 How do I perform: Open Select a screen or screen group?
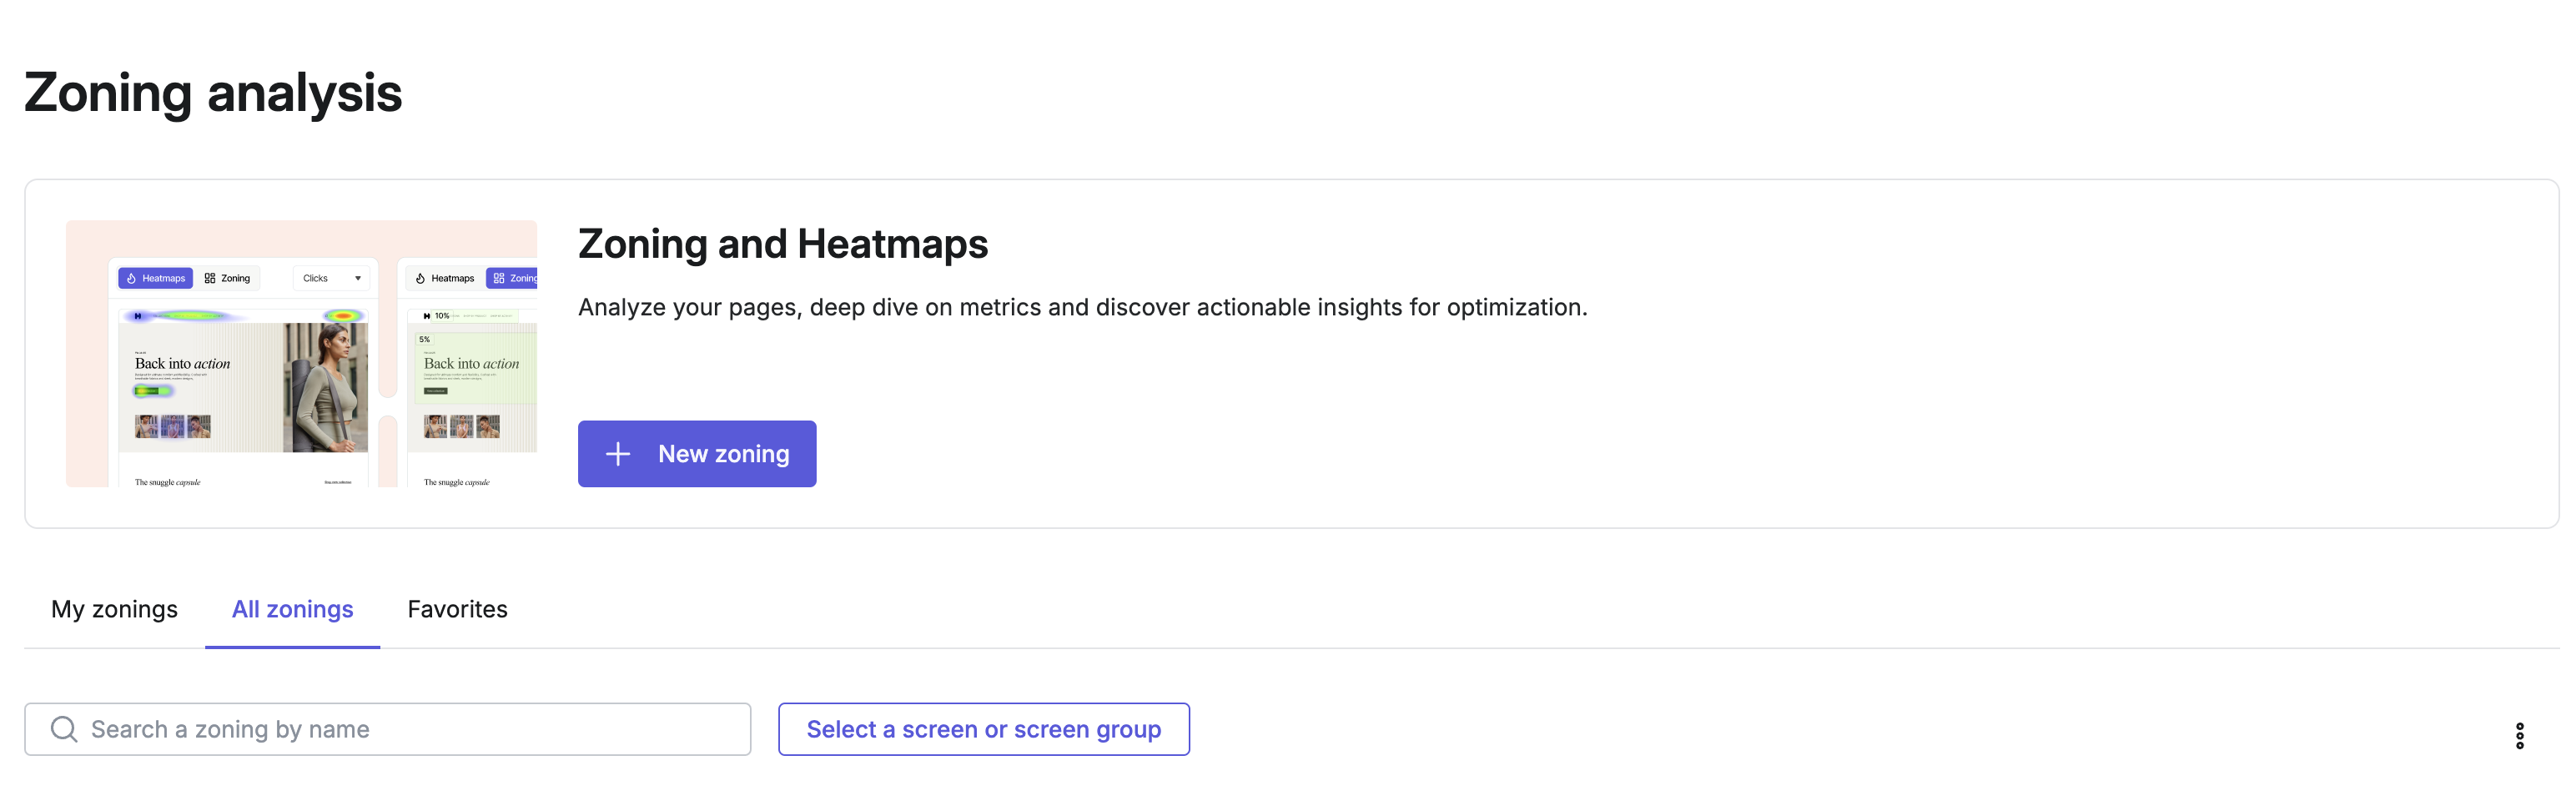click(984, 729)
